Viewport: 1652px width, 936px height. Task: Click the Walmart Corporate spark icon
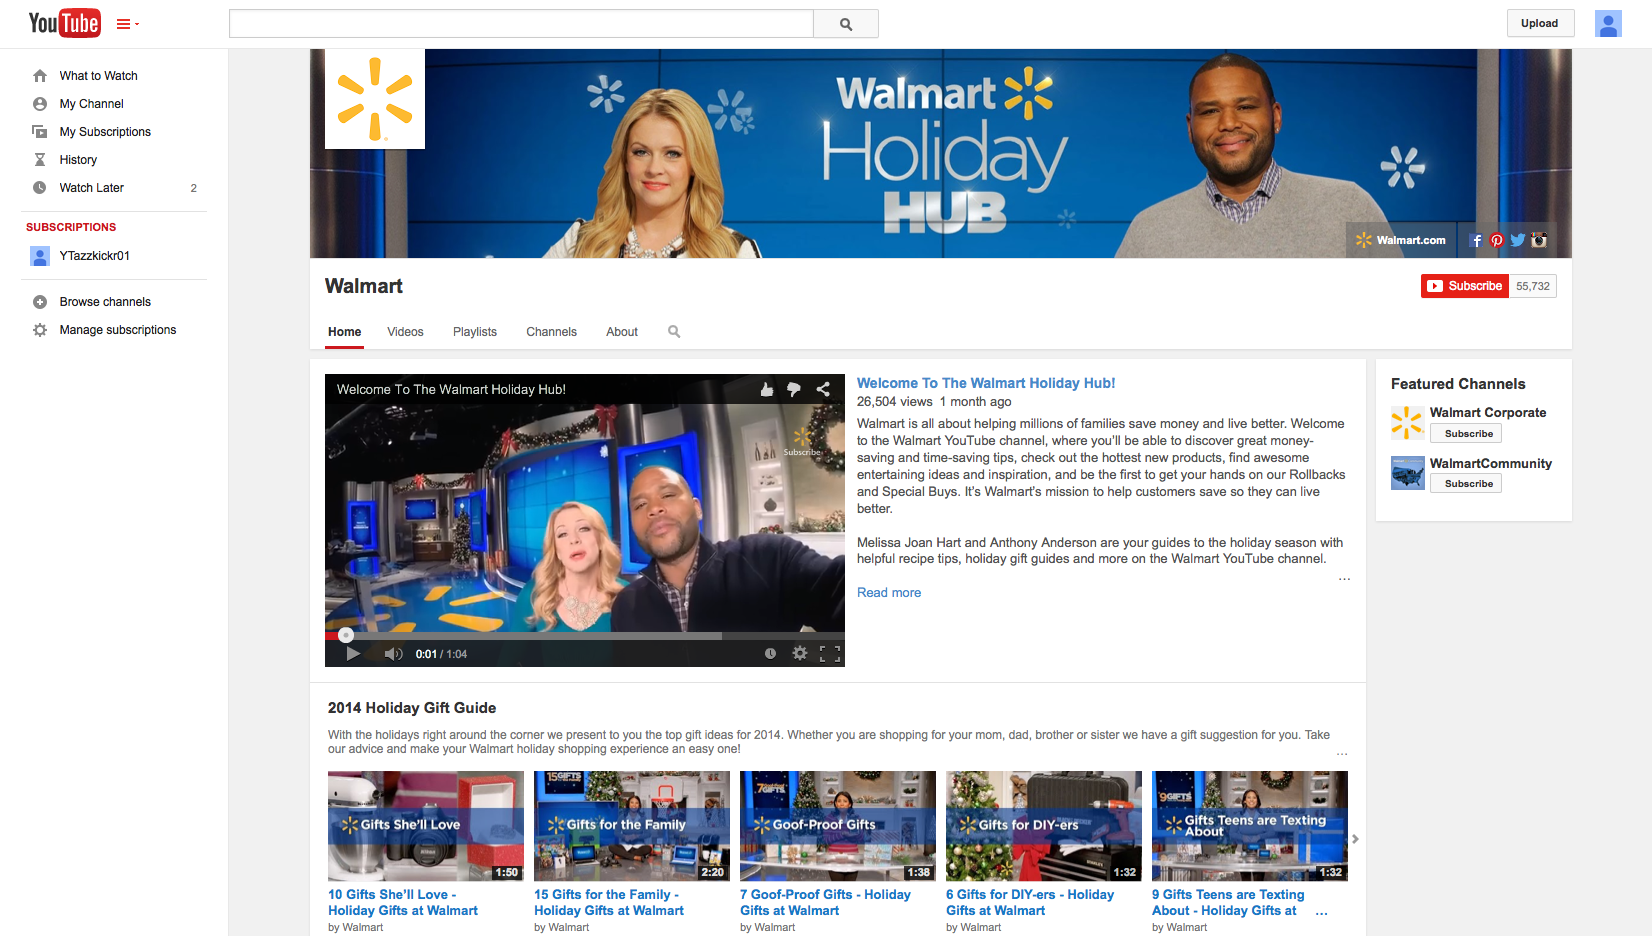point(1407,423)
